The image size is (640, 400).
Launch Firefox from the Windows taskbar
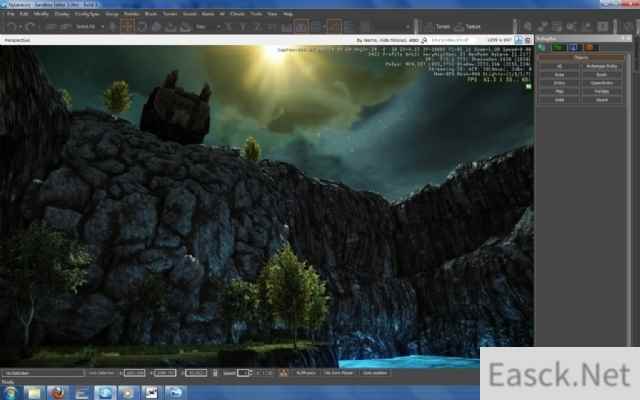click(56, 391)
